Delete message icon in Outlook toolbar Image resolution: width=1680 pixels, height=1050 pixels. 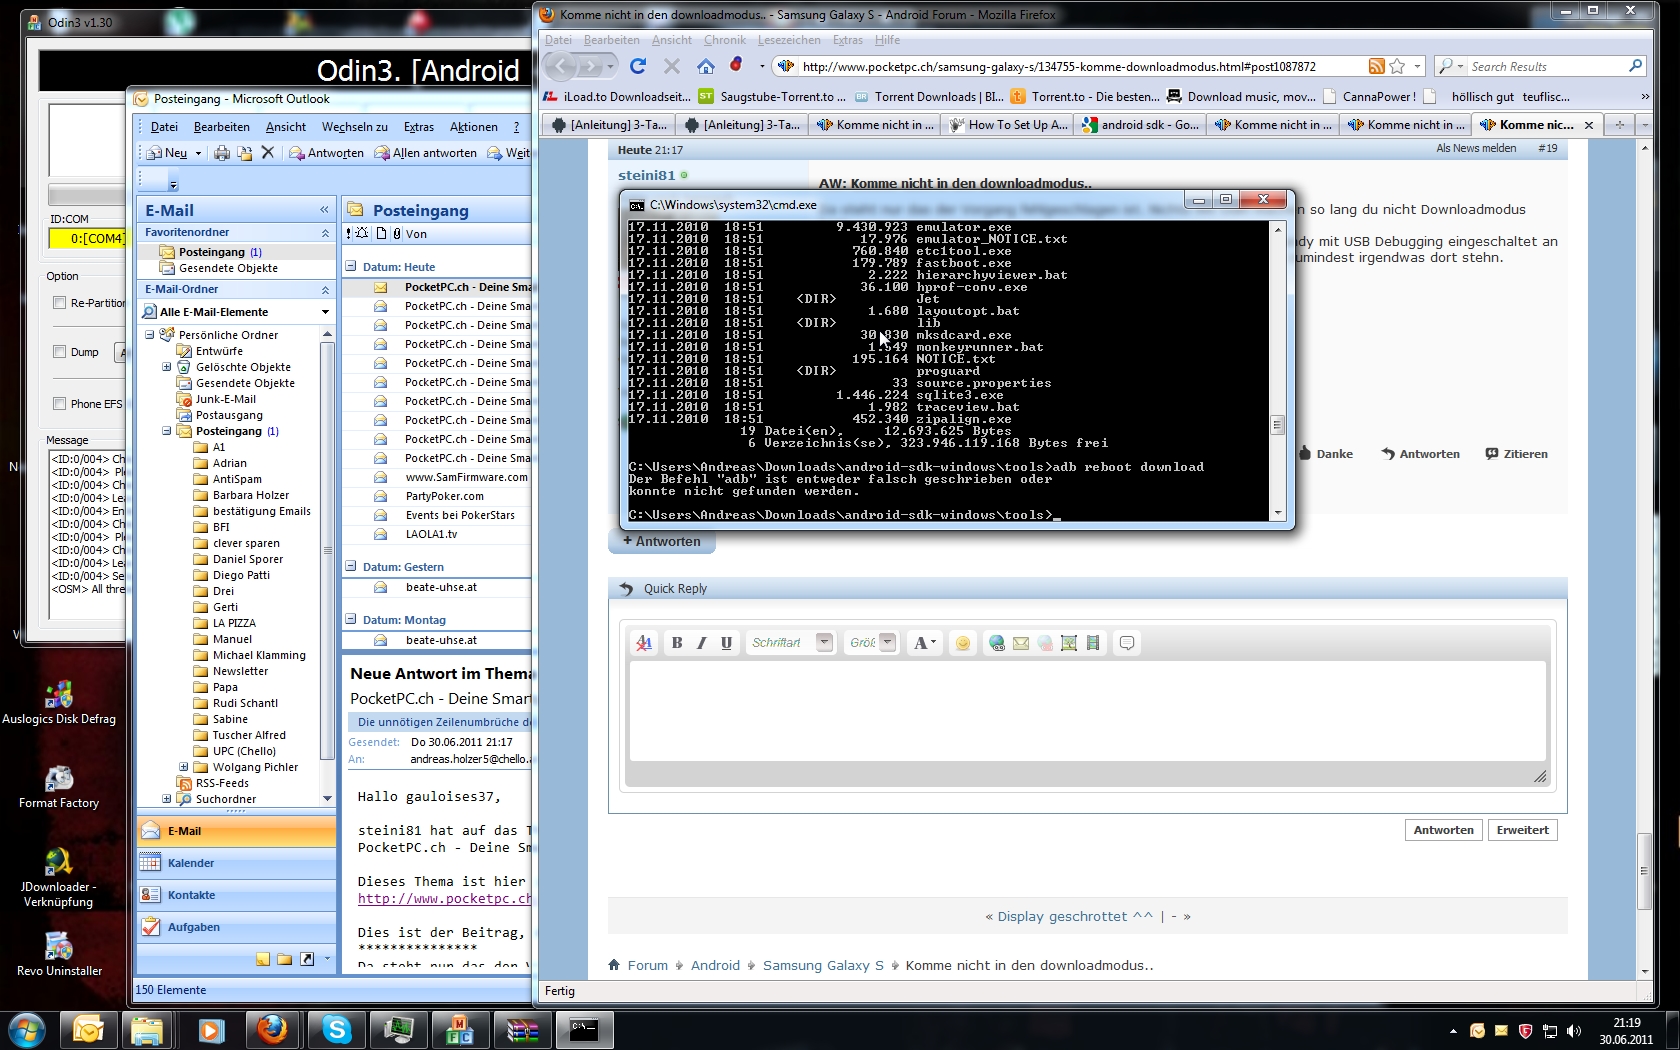pyautogui.click(x=267, y=153)
